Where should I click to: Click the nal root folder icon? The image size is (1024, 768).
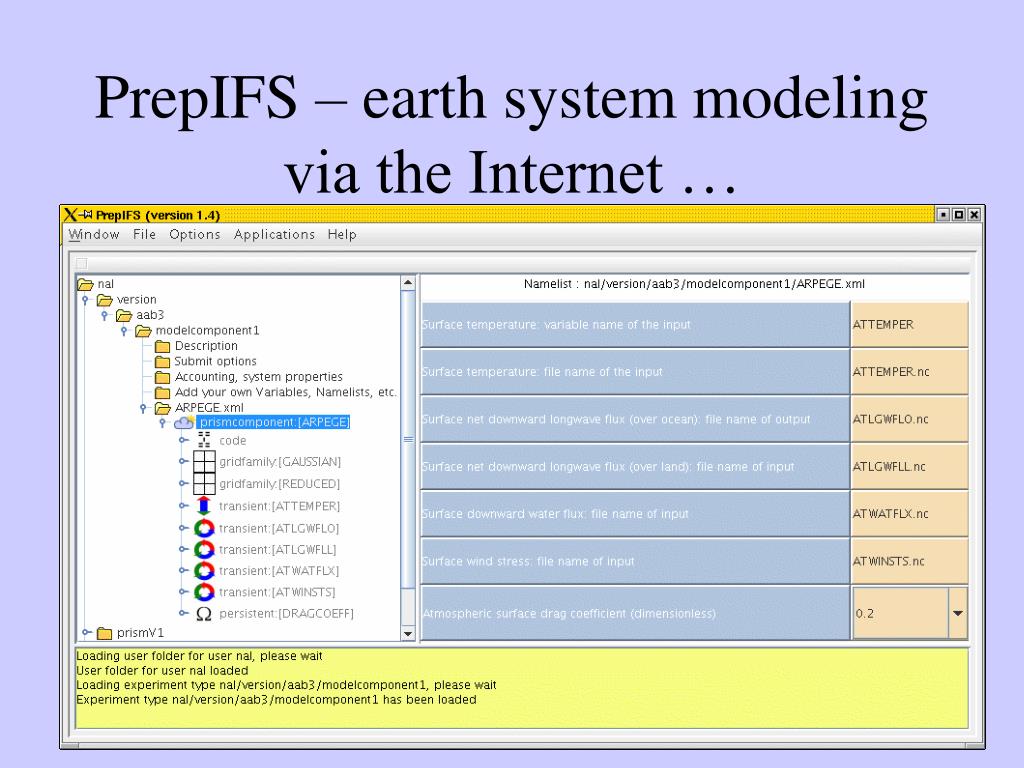click(x=86, y=285)
